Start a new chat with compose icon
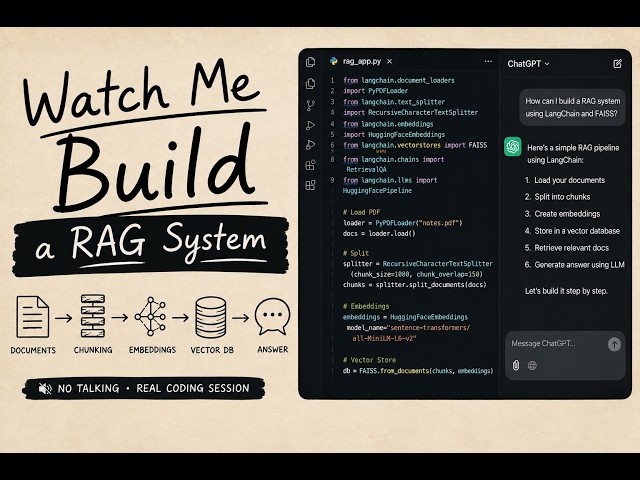 pyautogui.click(x=617, y=64)
